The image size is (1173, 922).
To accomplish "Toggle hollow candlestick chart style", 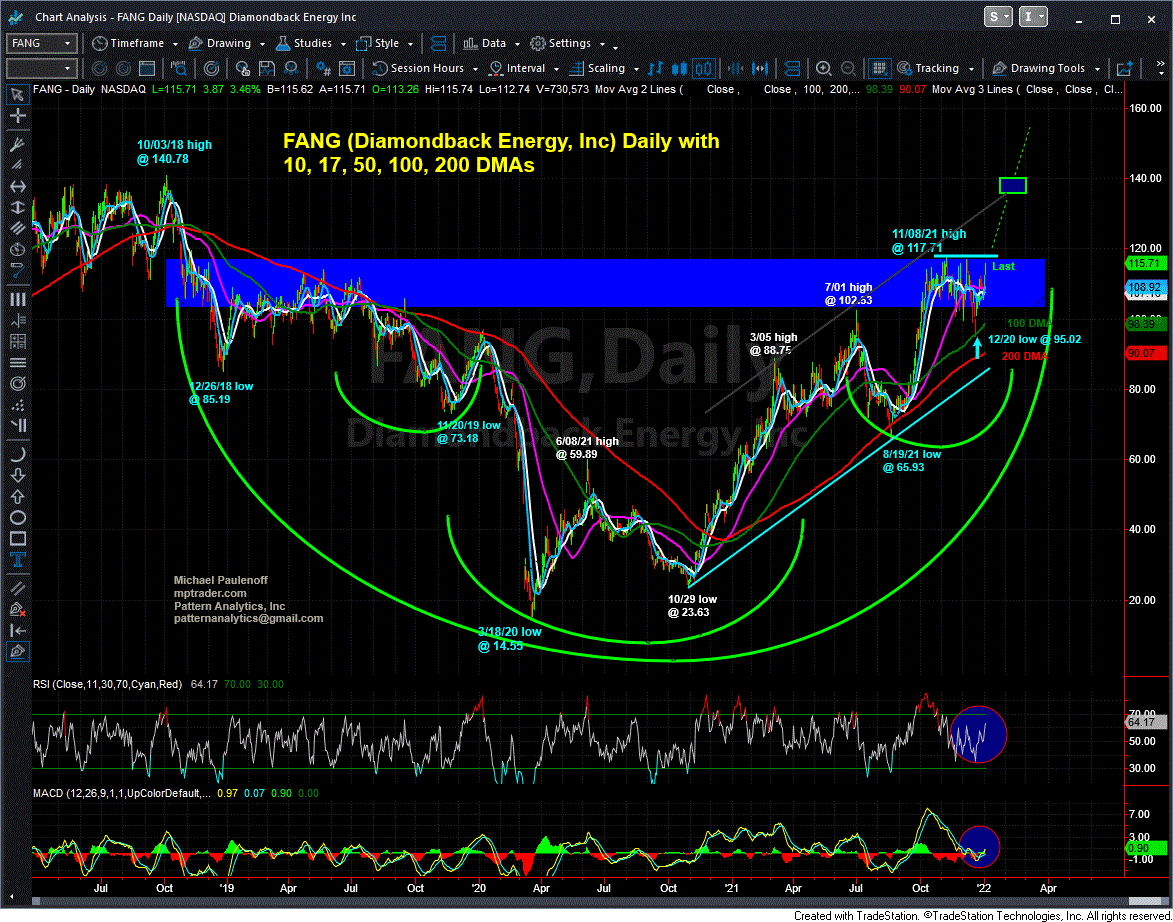I will (705, 68).
